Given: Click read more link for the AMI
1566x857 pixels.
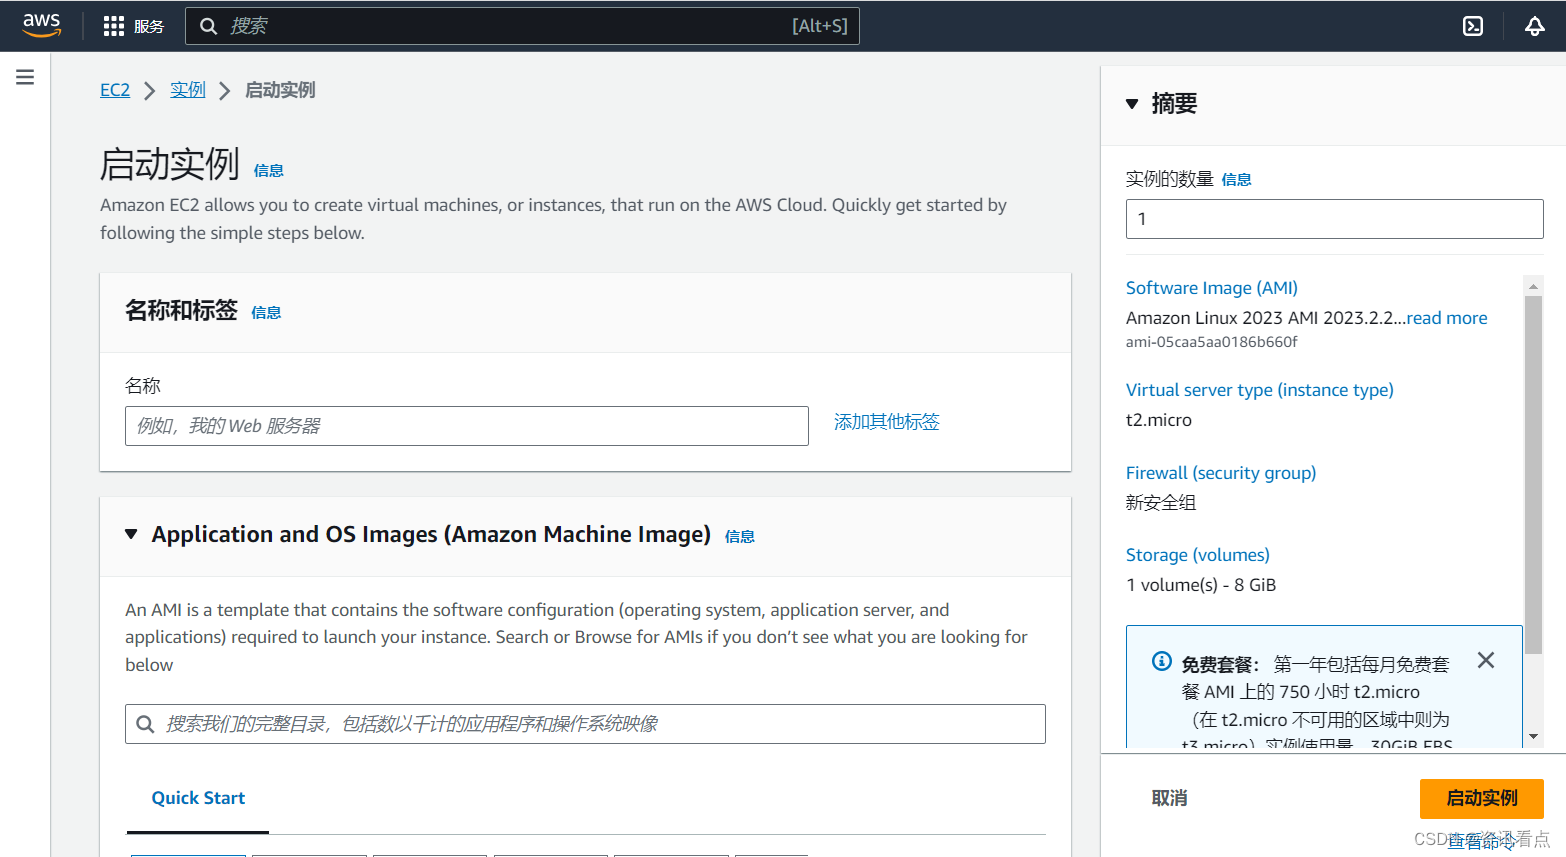Looking at the screenshot, I should pos(1447,318).
